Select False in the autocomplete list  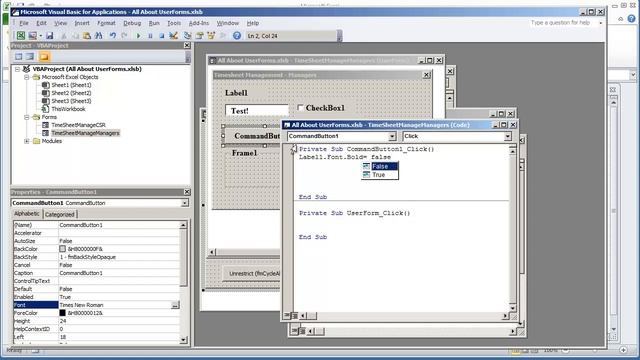[380, 167]
